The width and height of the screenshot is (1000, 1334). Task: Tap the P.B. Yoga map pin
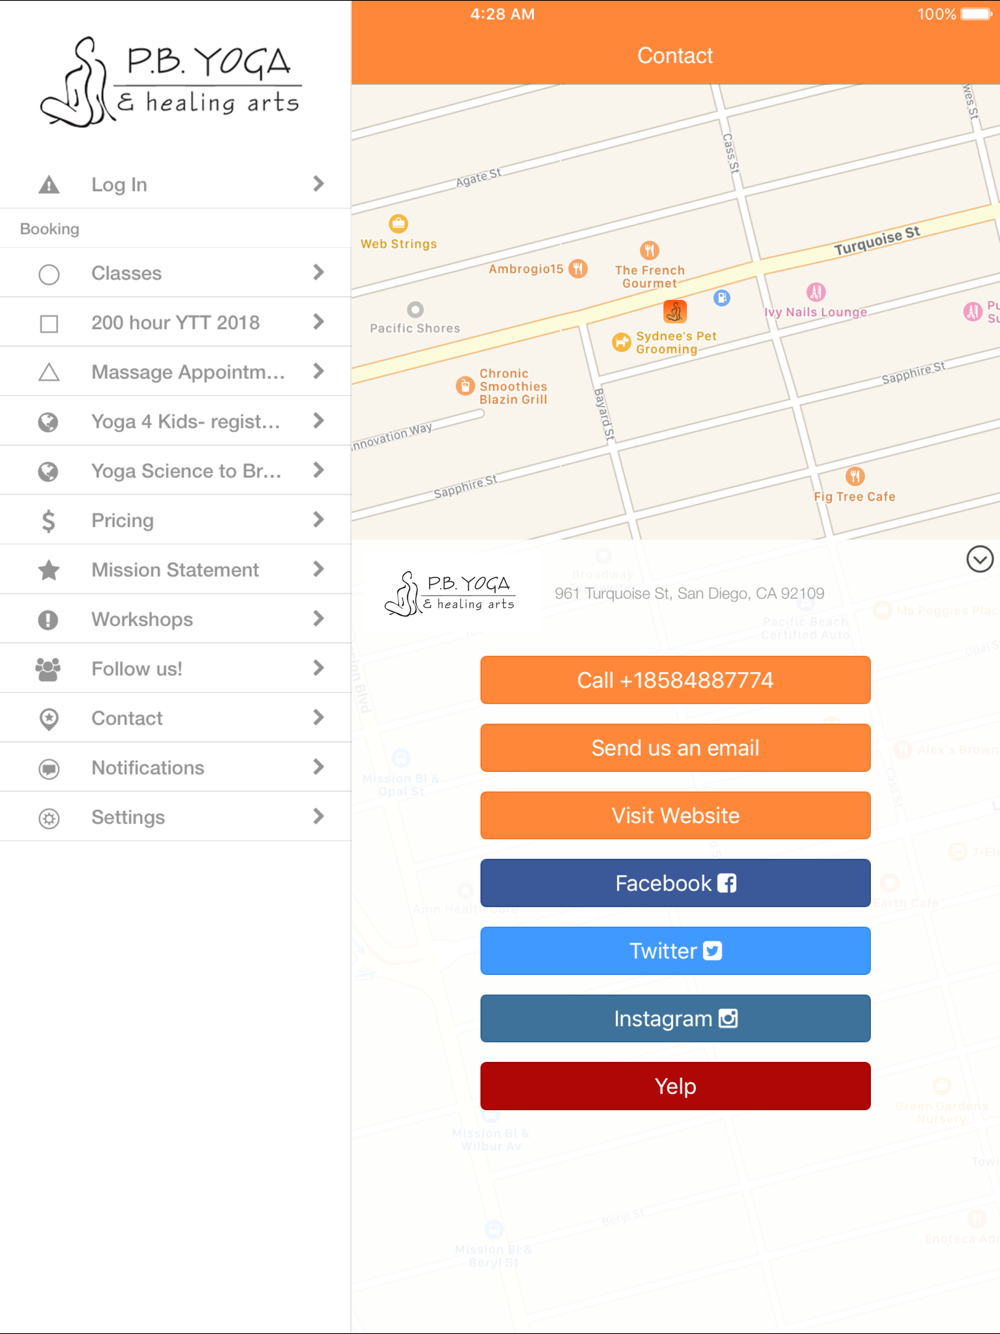(x=675, y=312)
